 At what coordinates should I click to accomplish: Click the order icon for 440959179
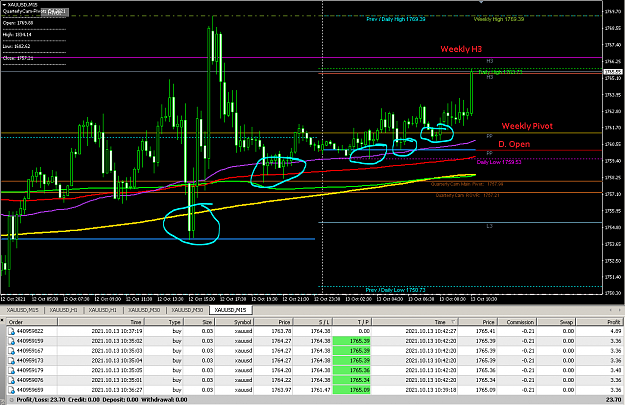point(12,370)
